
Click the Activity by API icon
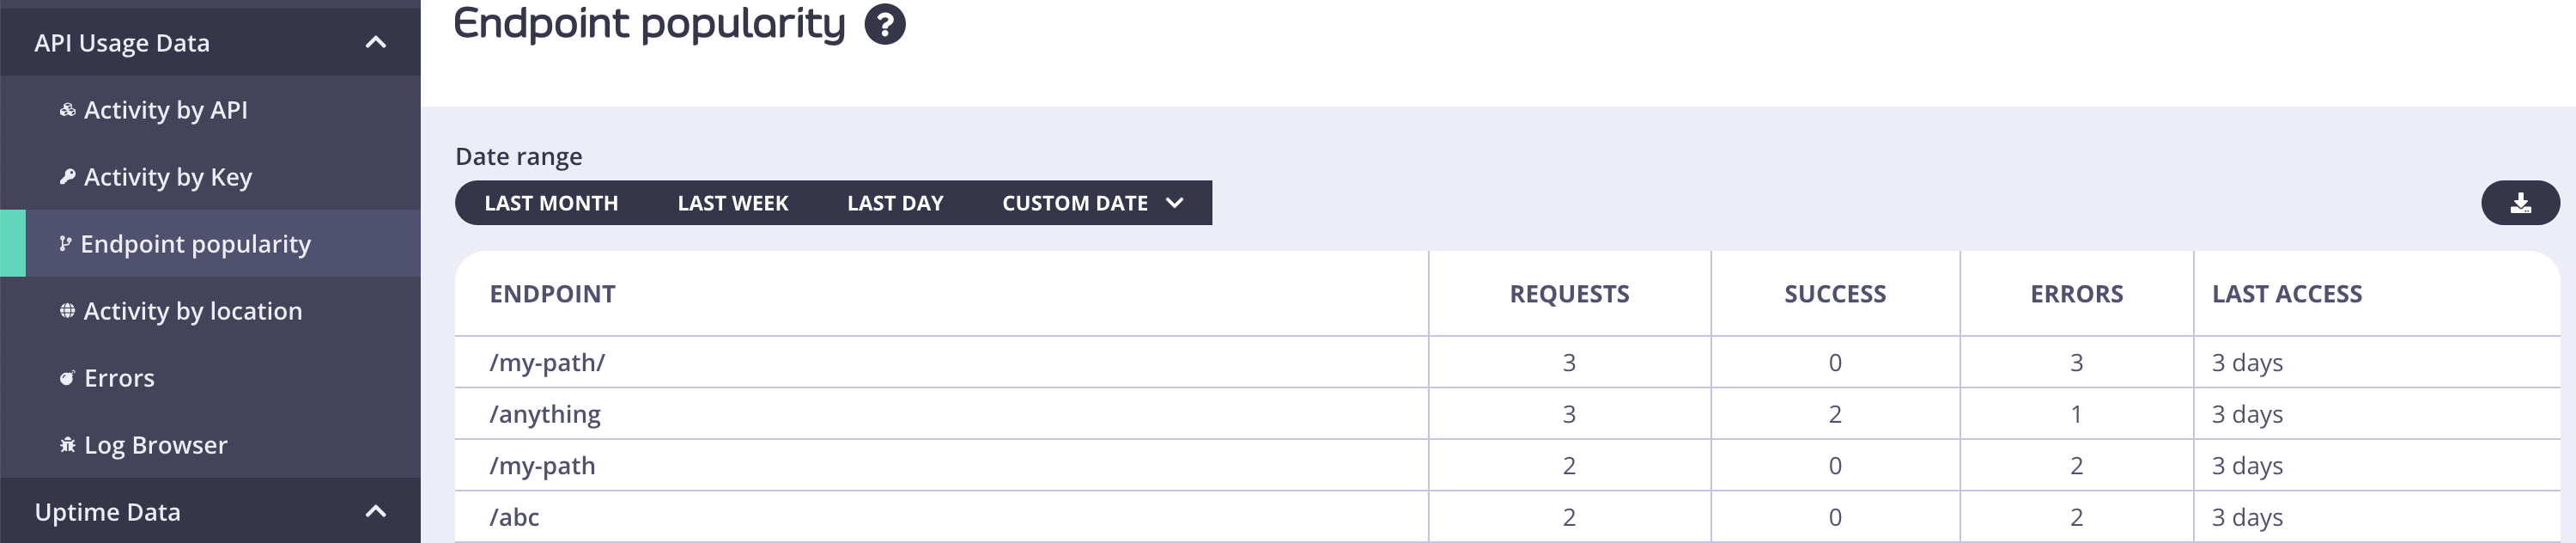pos(67,110)
